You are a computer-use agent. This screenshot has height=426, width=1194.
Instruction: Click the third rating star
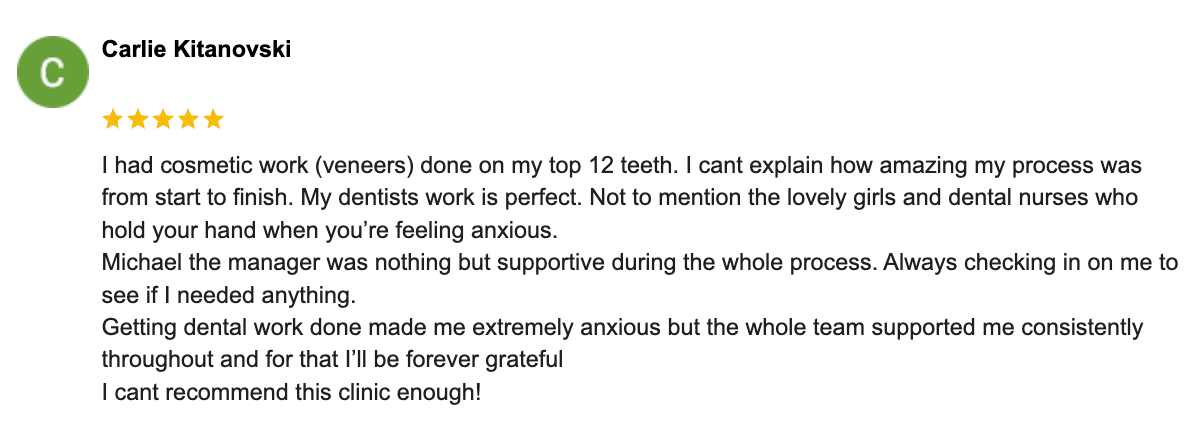pos(162,120)
